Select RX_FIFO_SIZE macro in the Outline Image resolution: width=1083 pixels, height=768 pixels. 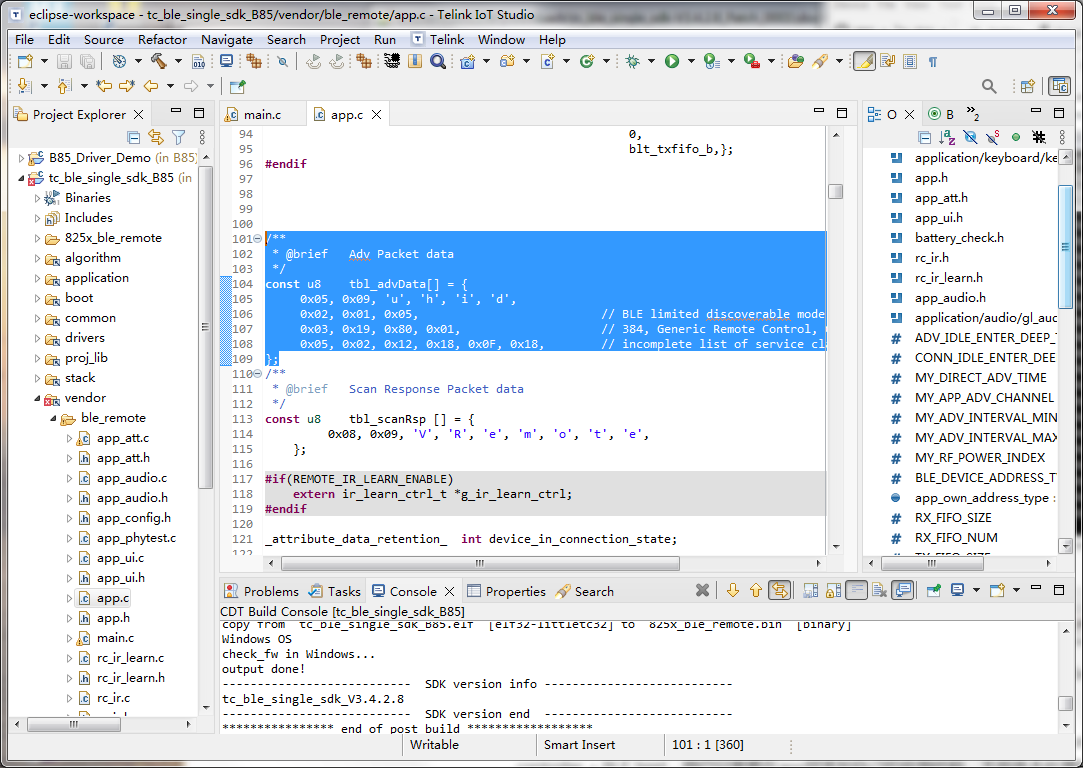point(952,518)
